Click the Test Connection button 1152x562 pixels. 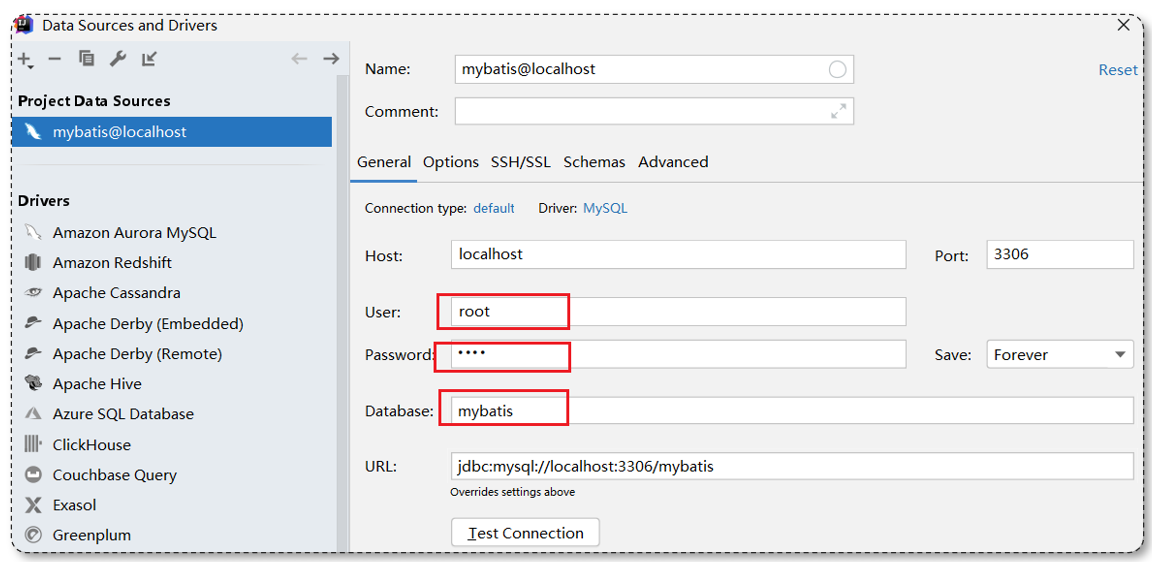pyautogui.click(x=525, y=533)
